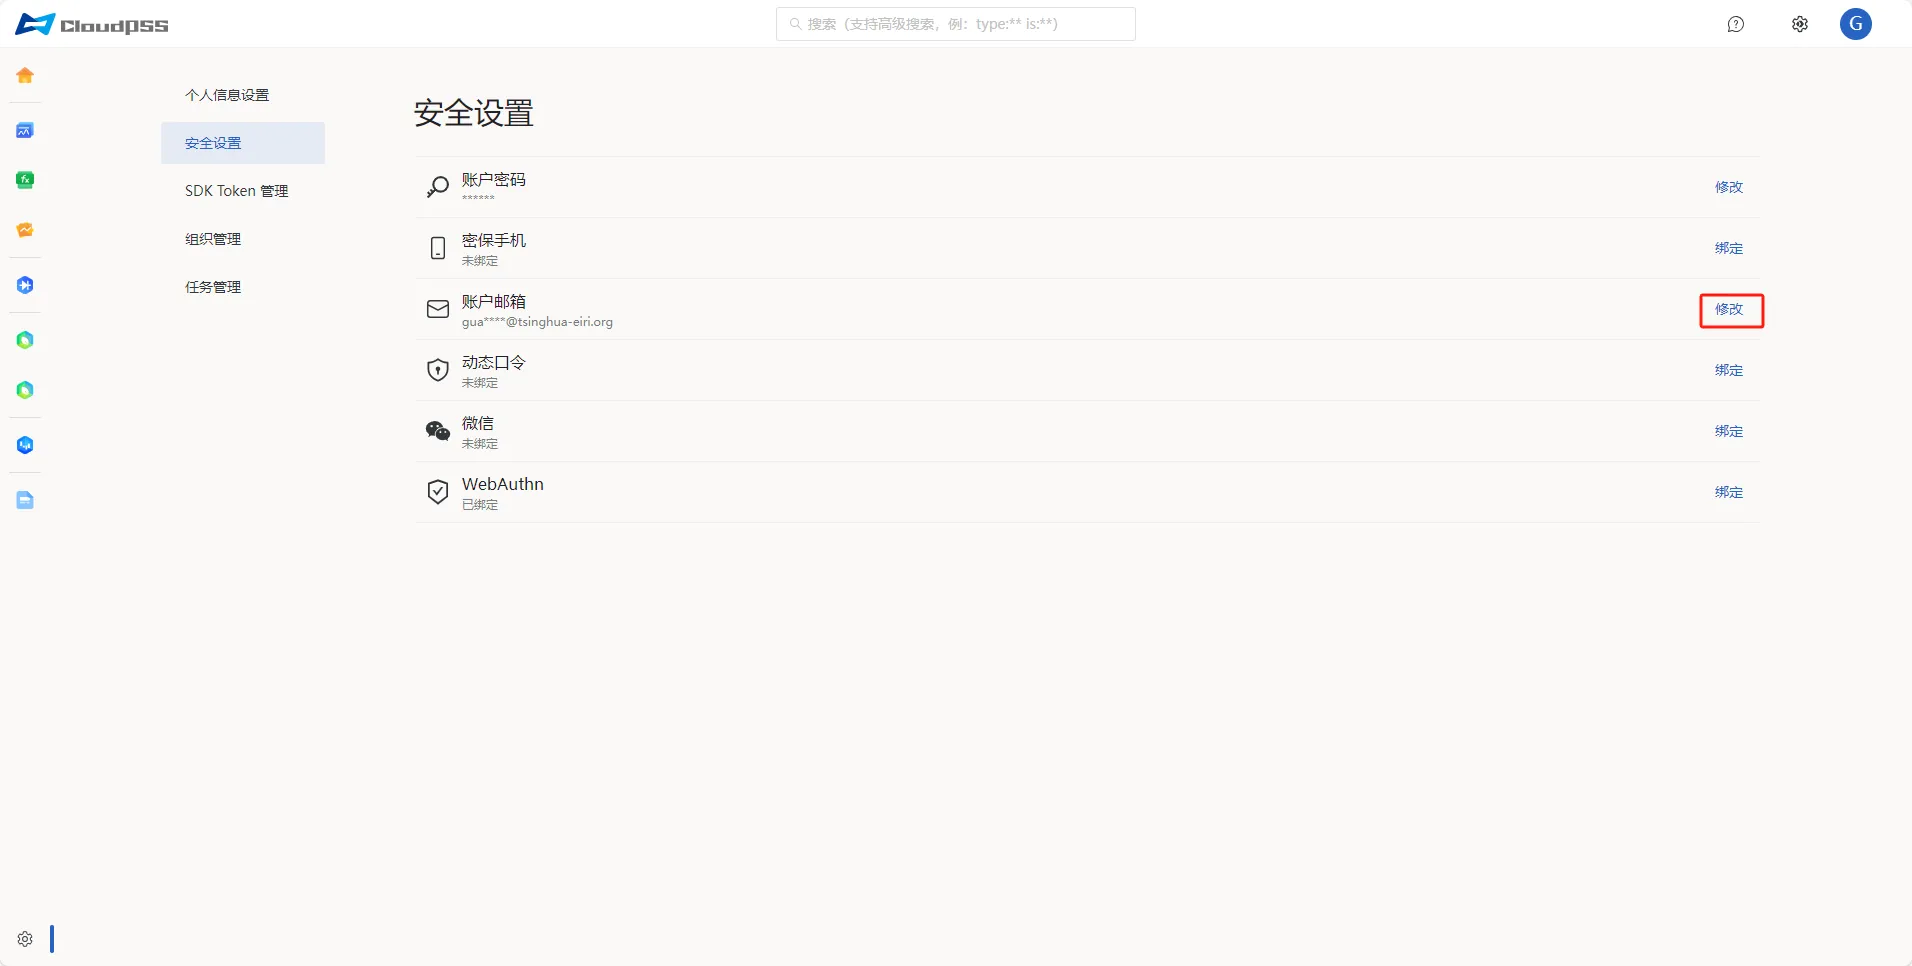Click the 动态口令 row title

click(494, 363)
